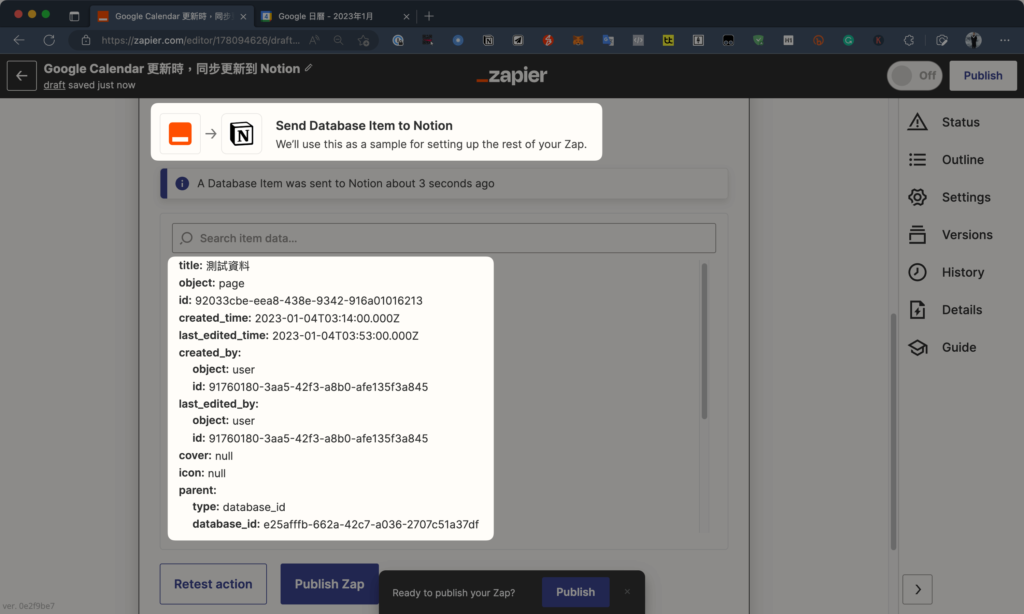Click the icon: null row
This screenshot has width=1024, height=614.
(202, 473)
